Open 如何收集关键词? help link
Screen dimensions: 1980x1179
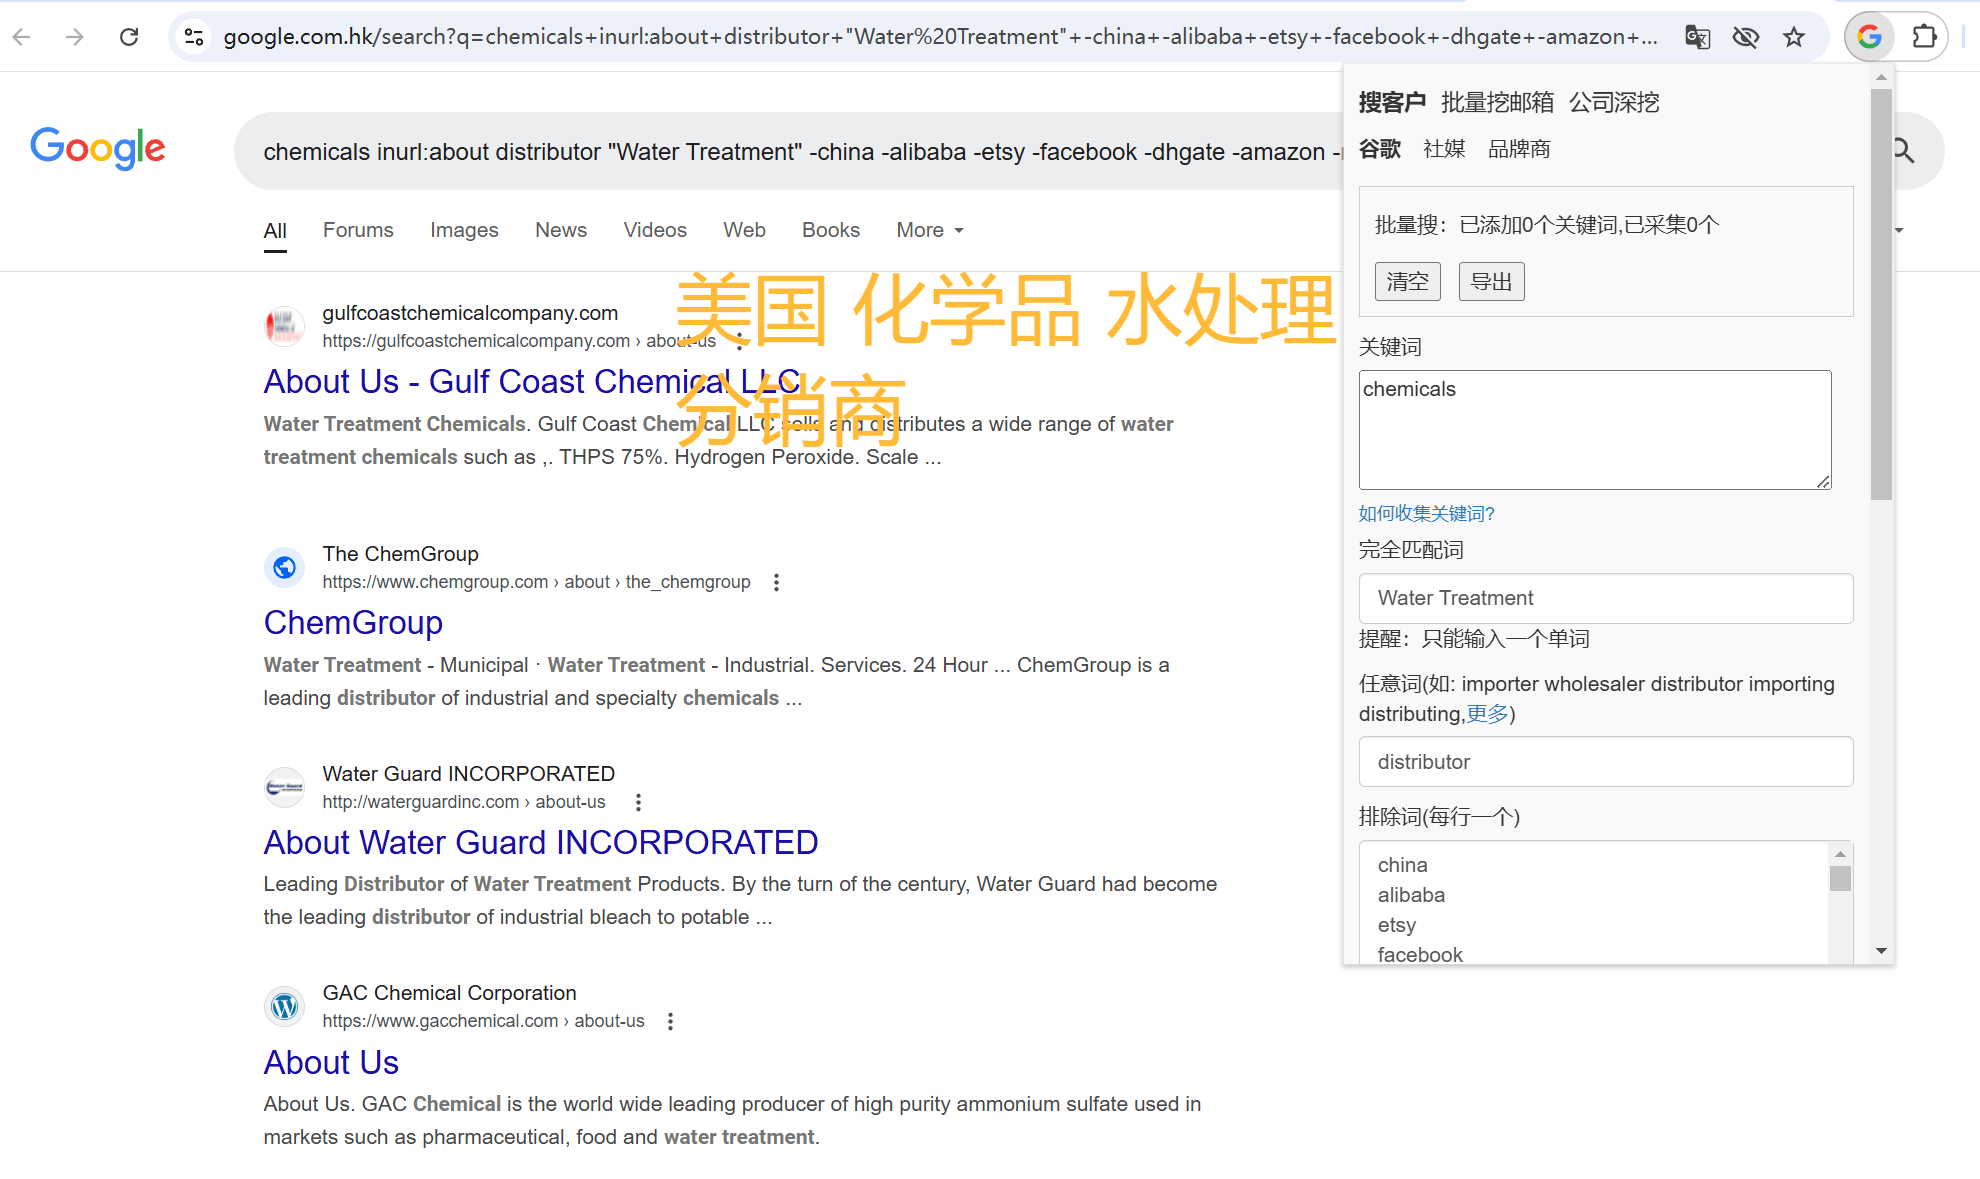tap(1426, 513)
